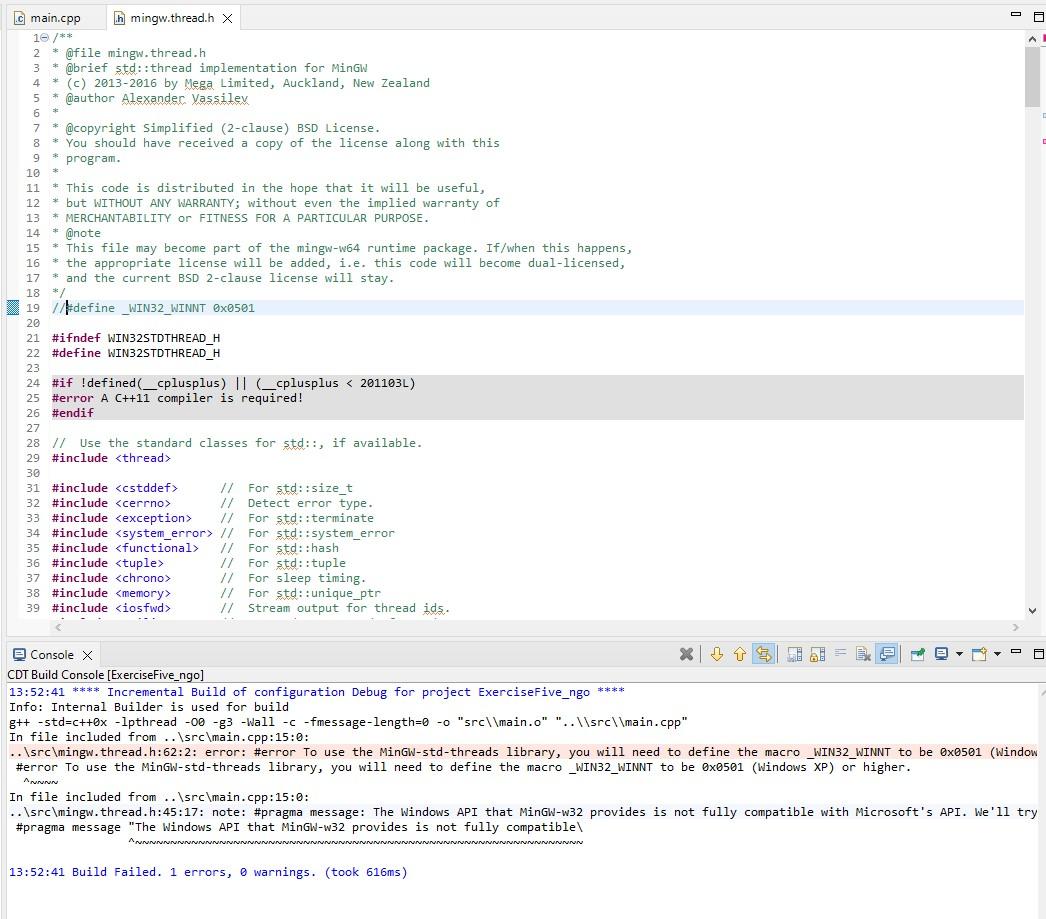Image resolution: width=1046 pixels, height=919 pixels.
Task: Click 'CDT Build Console [ExerciseFive_ngo]' label
Action: click(105, 675)
